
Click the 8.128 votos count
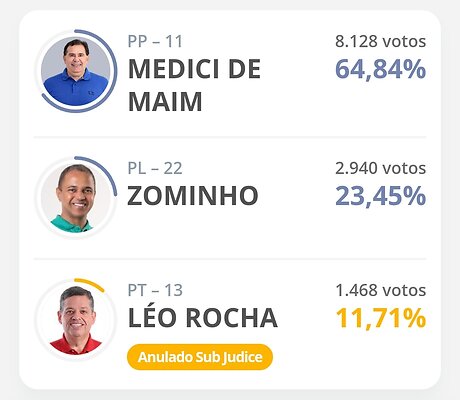coord(380,42)
